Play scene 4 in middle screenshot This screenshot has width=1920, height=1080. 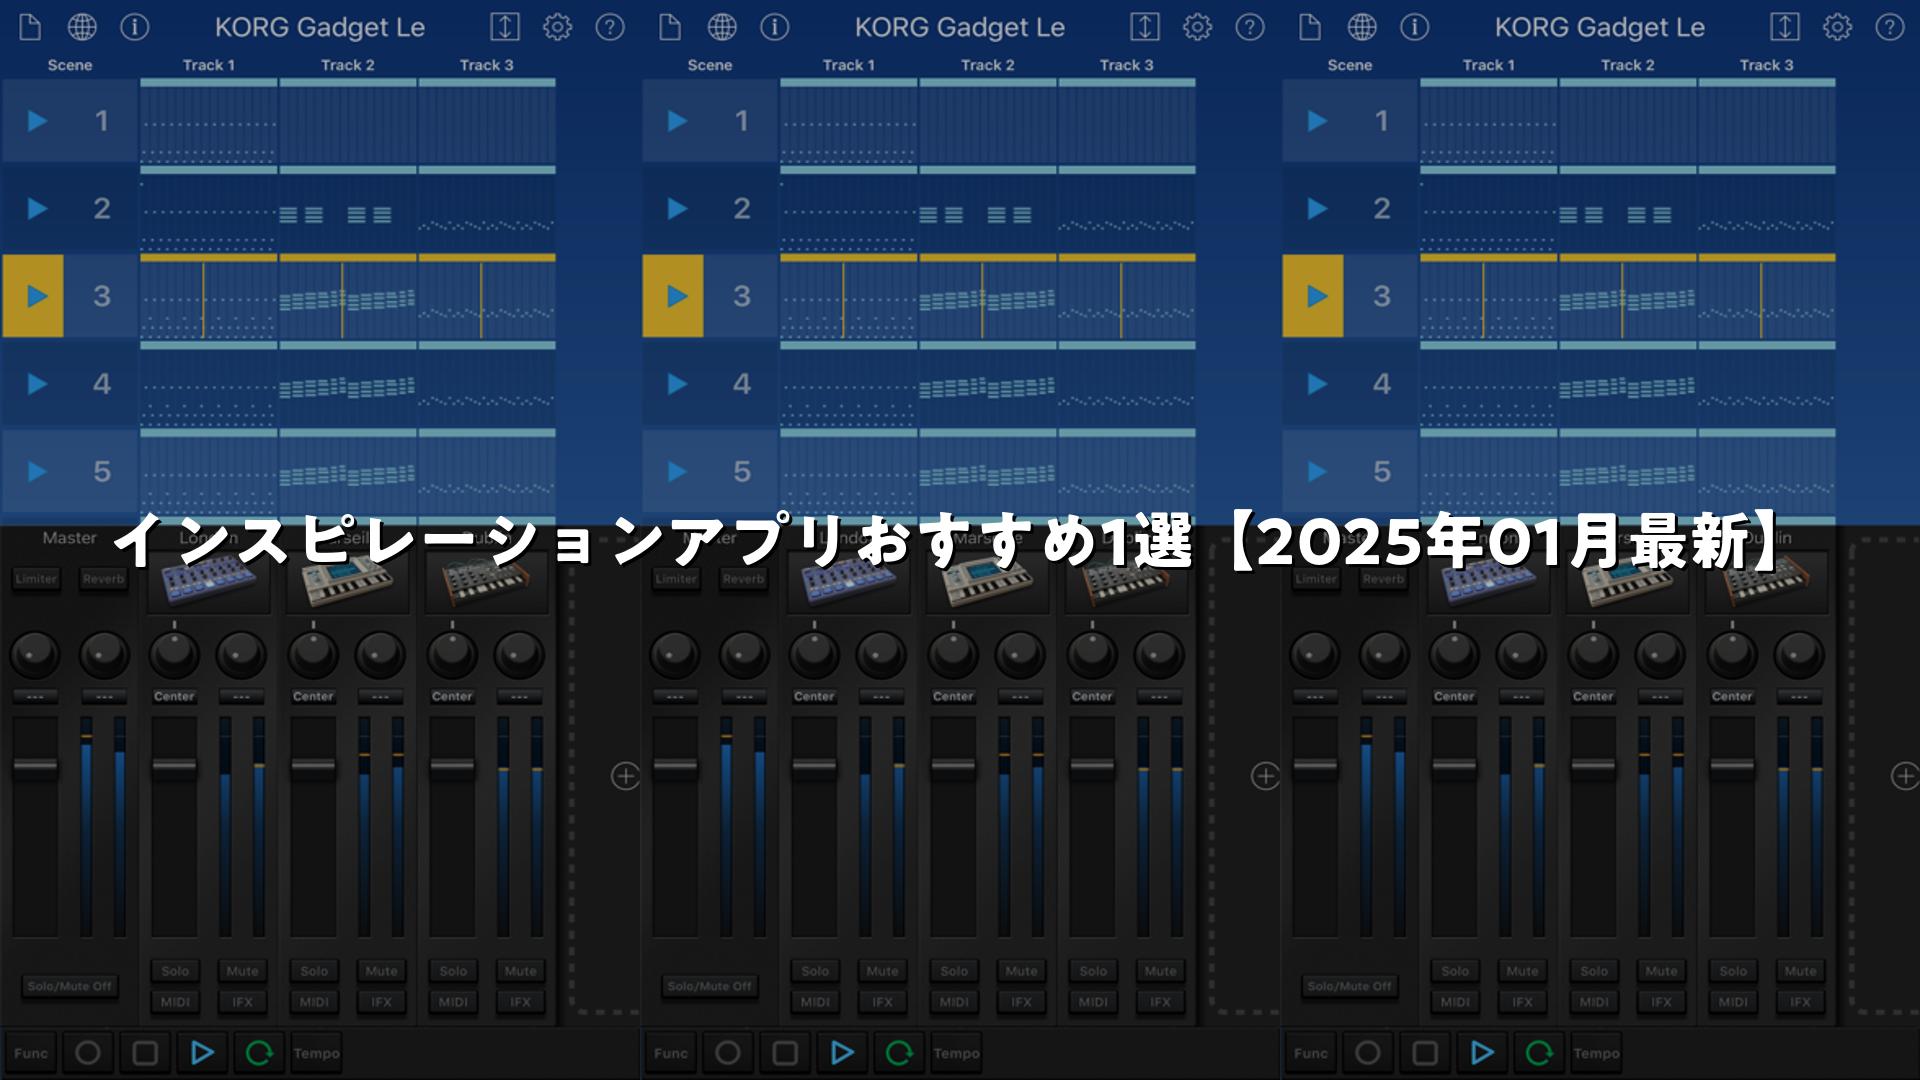point(677,384)
